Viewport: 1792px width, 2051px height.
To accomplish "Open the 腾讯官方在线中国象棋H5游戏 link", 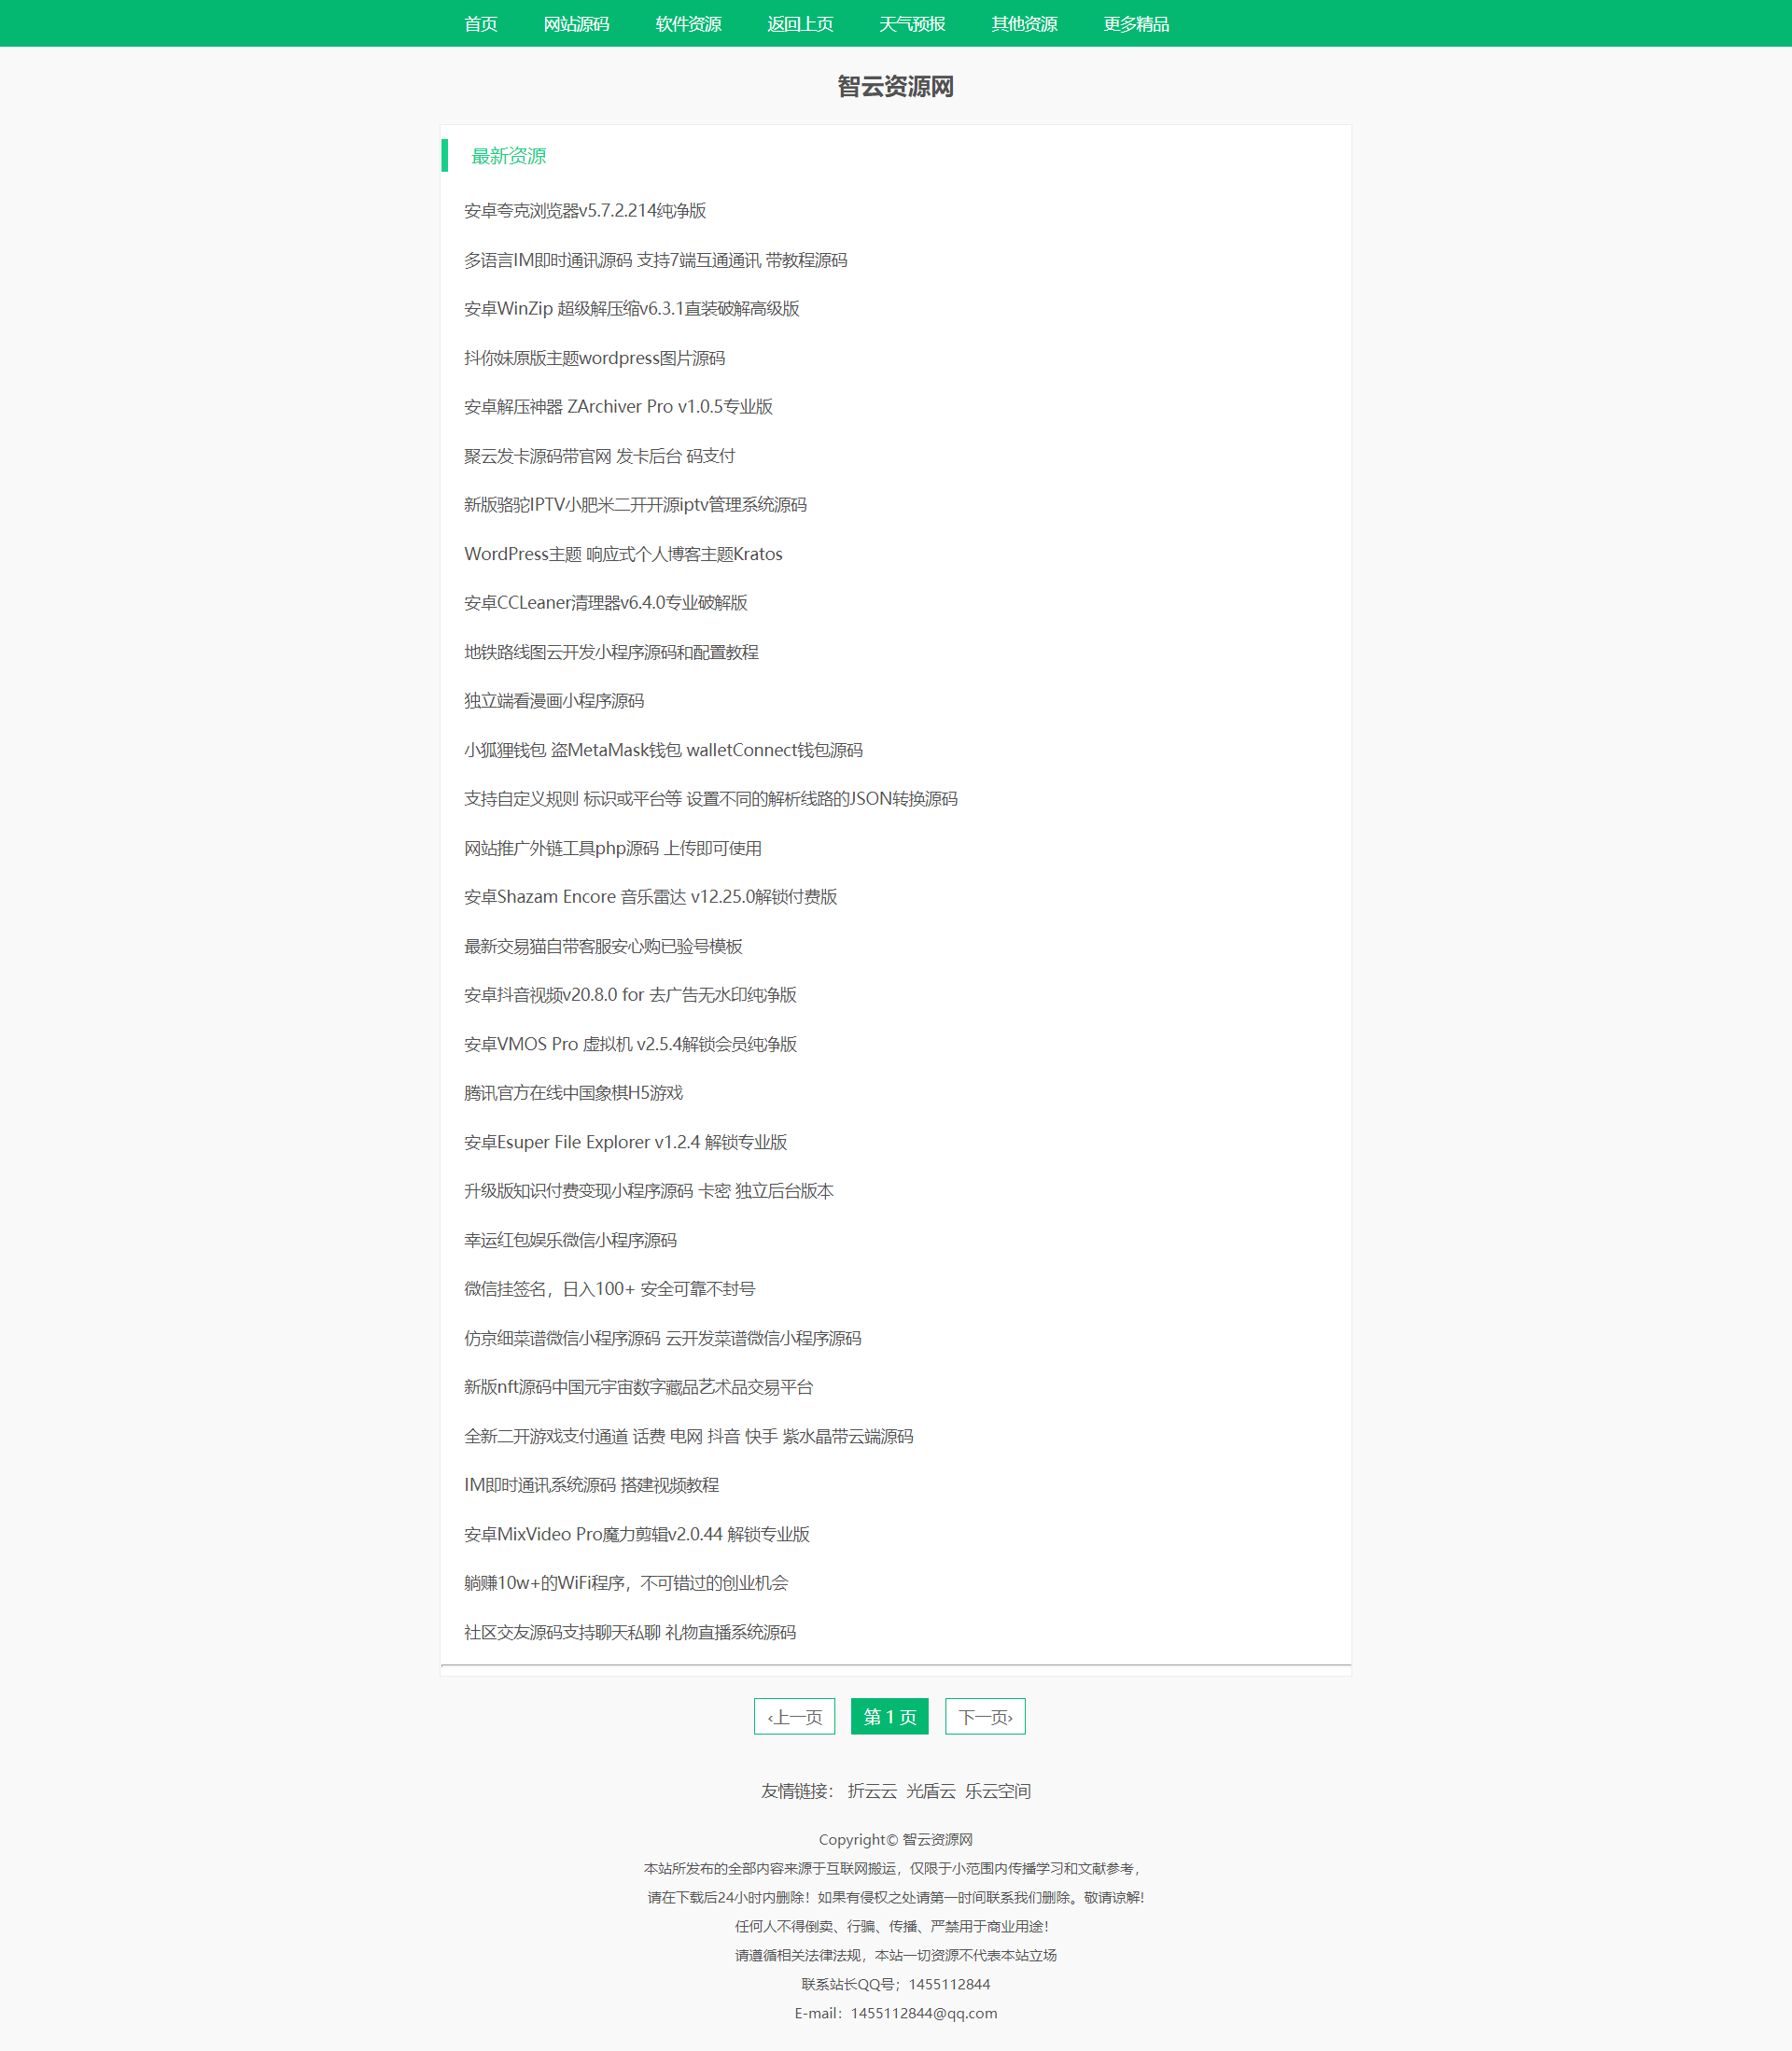I will point(572,1093).
